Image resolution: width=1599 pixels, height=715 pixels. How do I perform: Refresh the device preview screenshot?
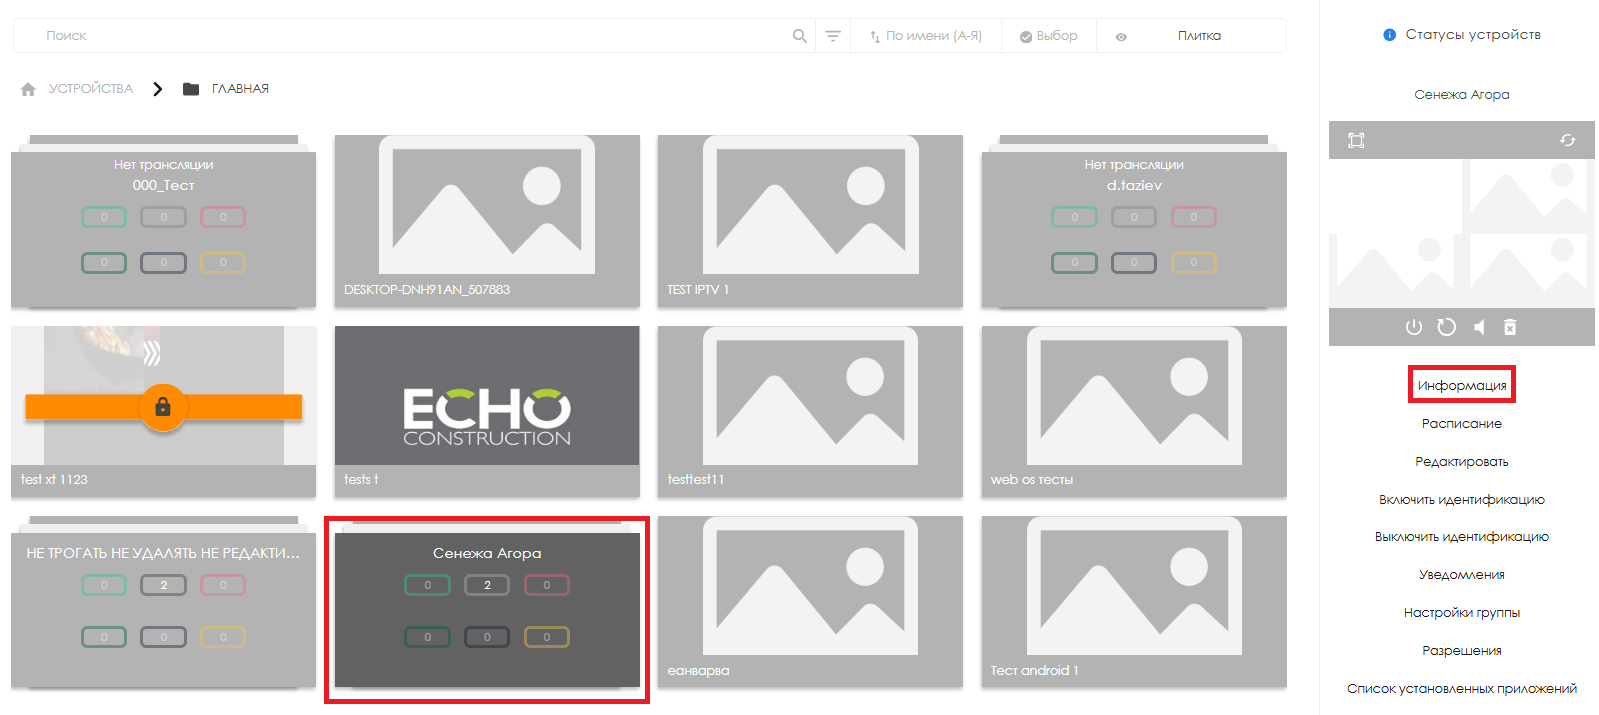pos(1567,140)
